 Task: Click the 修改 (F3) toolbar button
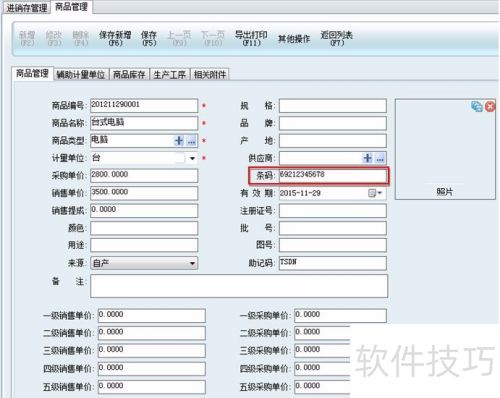pos(54,38)
